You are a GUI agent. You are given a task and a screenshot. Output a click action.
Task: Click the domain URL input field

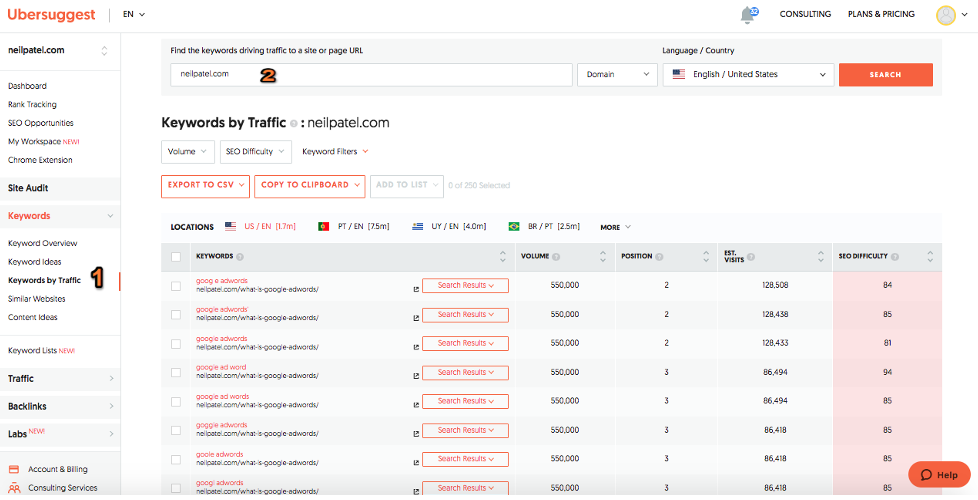tap(370, 74)
